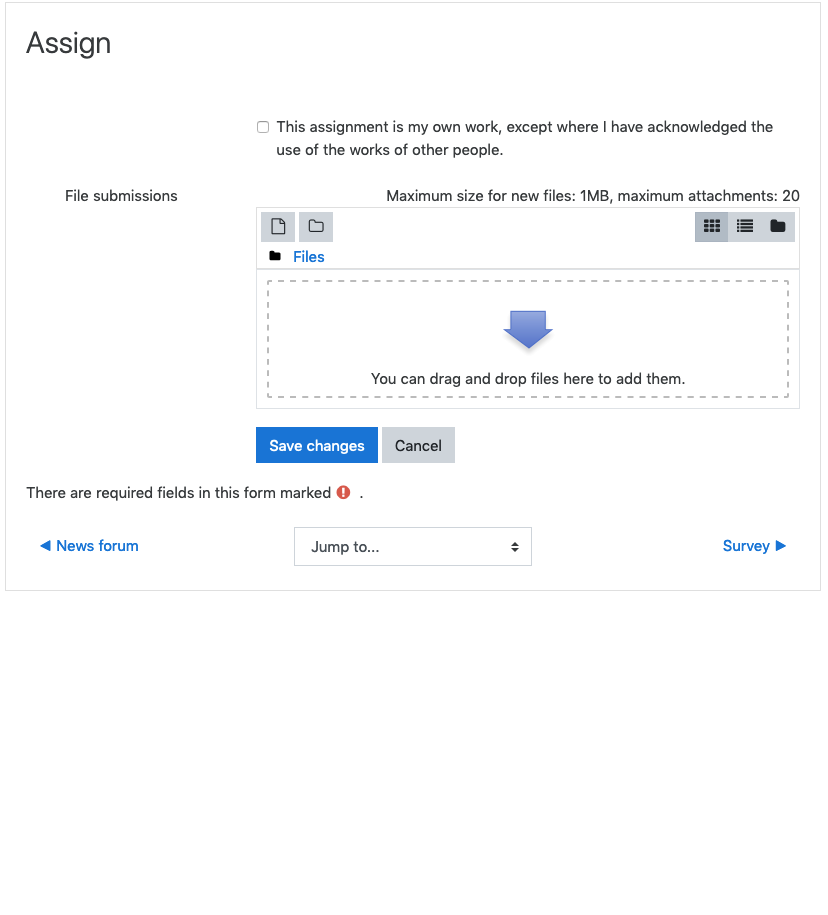Click the Add file icon

pyautogui.click(x=278, y=226)
